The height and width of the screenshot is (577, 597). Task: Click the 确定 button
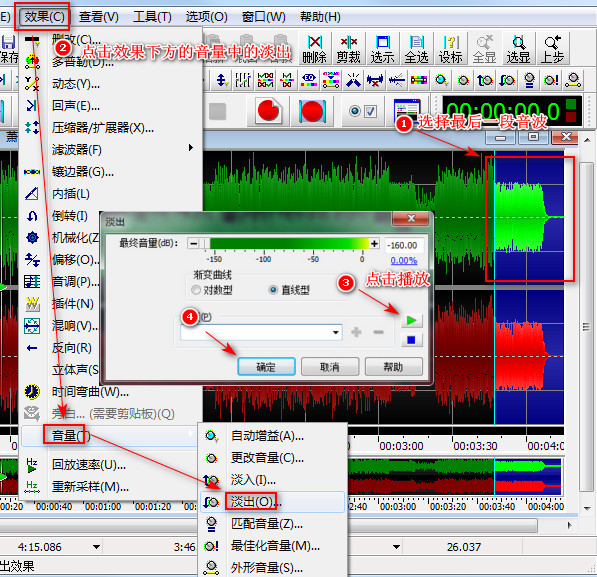[266, 367]
